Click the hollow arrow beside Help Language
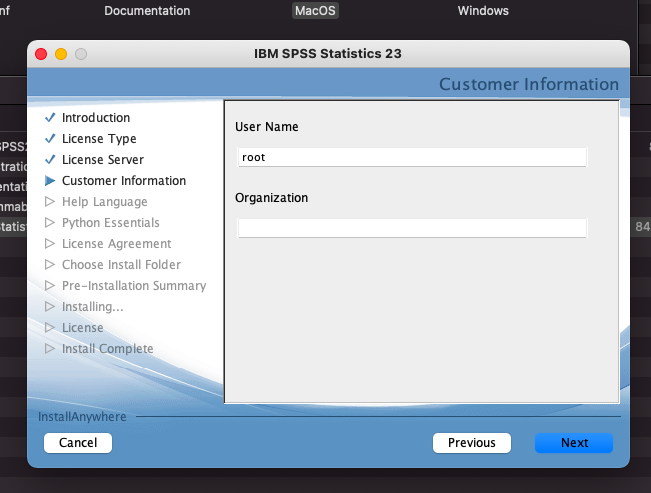This screenshot has height=493, width=651. tap(50, 201)
